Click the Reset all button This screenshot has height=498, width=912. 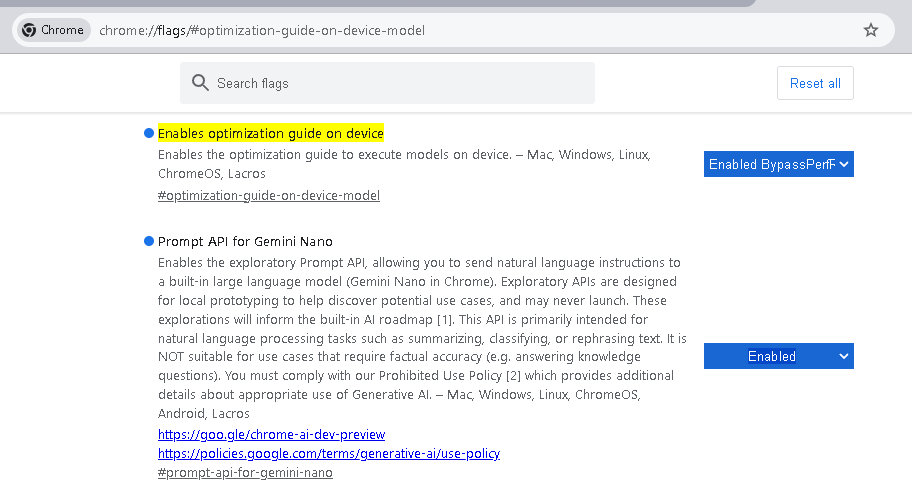coord(815,83)
